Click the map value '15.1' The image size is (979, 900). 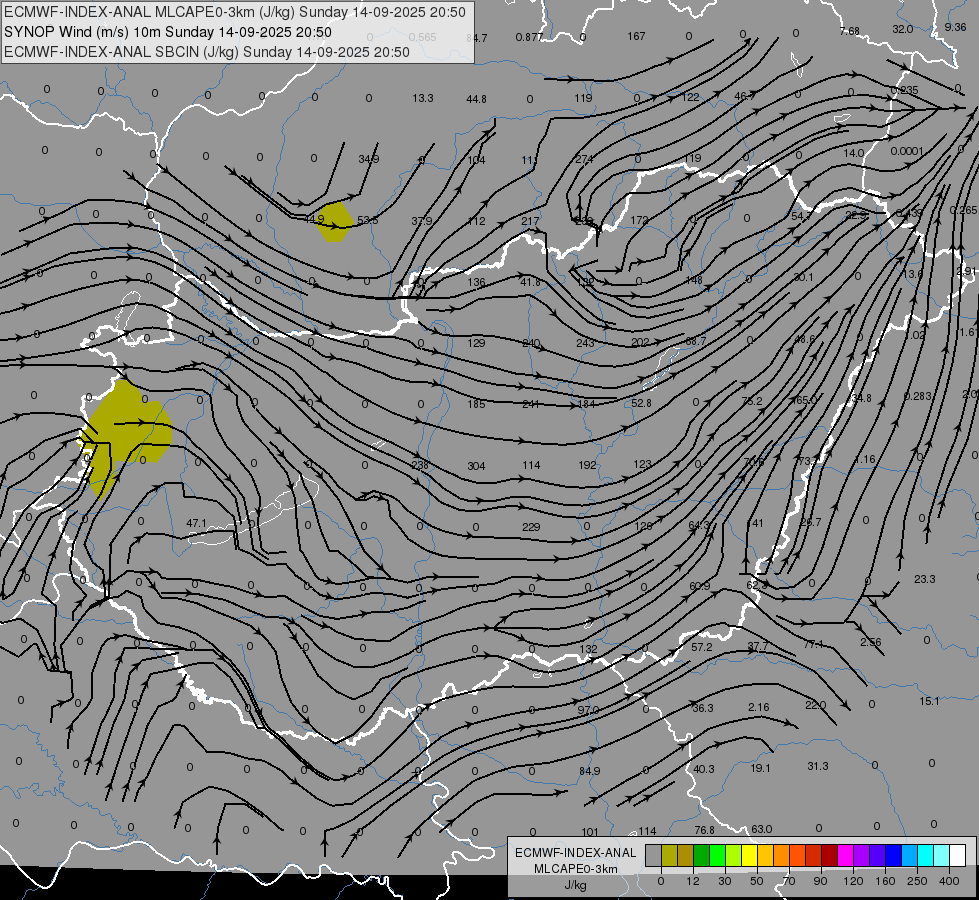(929, 701)
